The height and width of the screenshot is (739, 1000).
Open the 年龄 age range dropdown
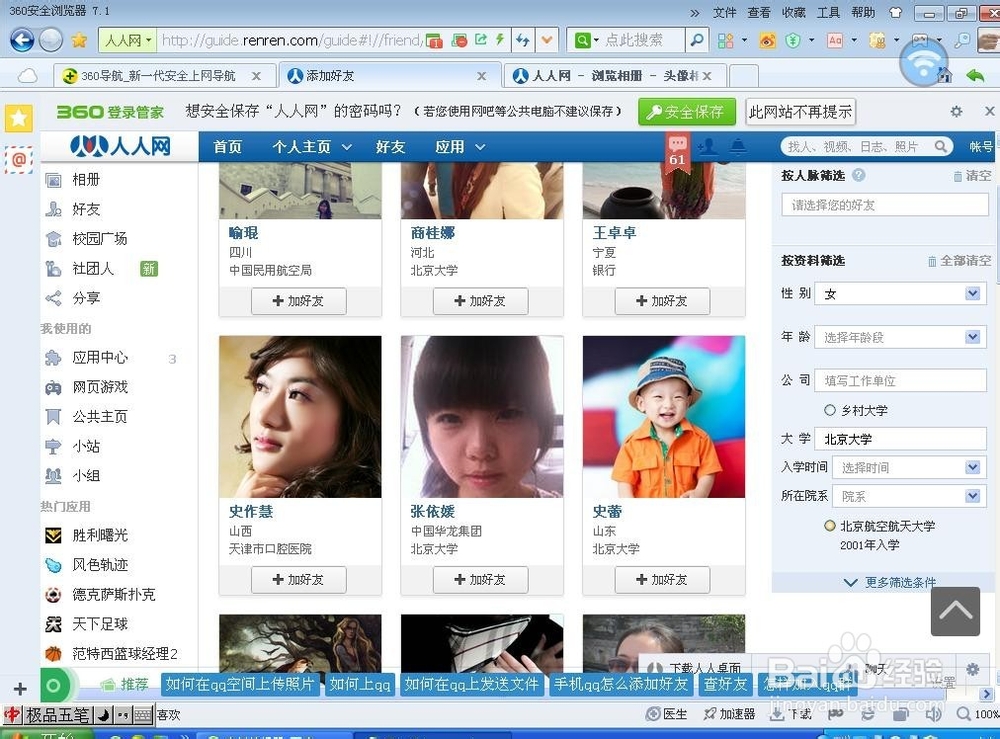[900, 337]
